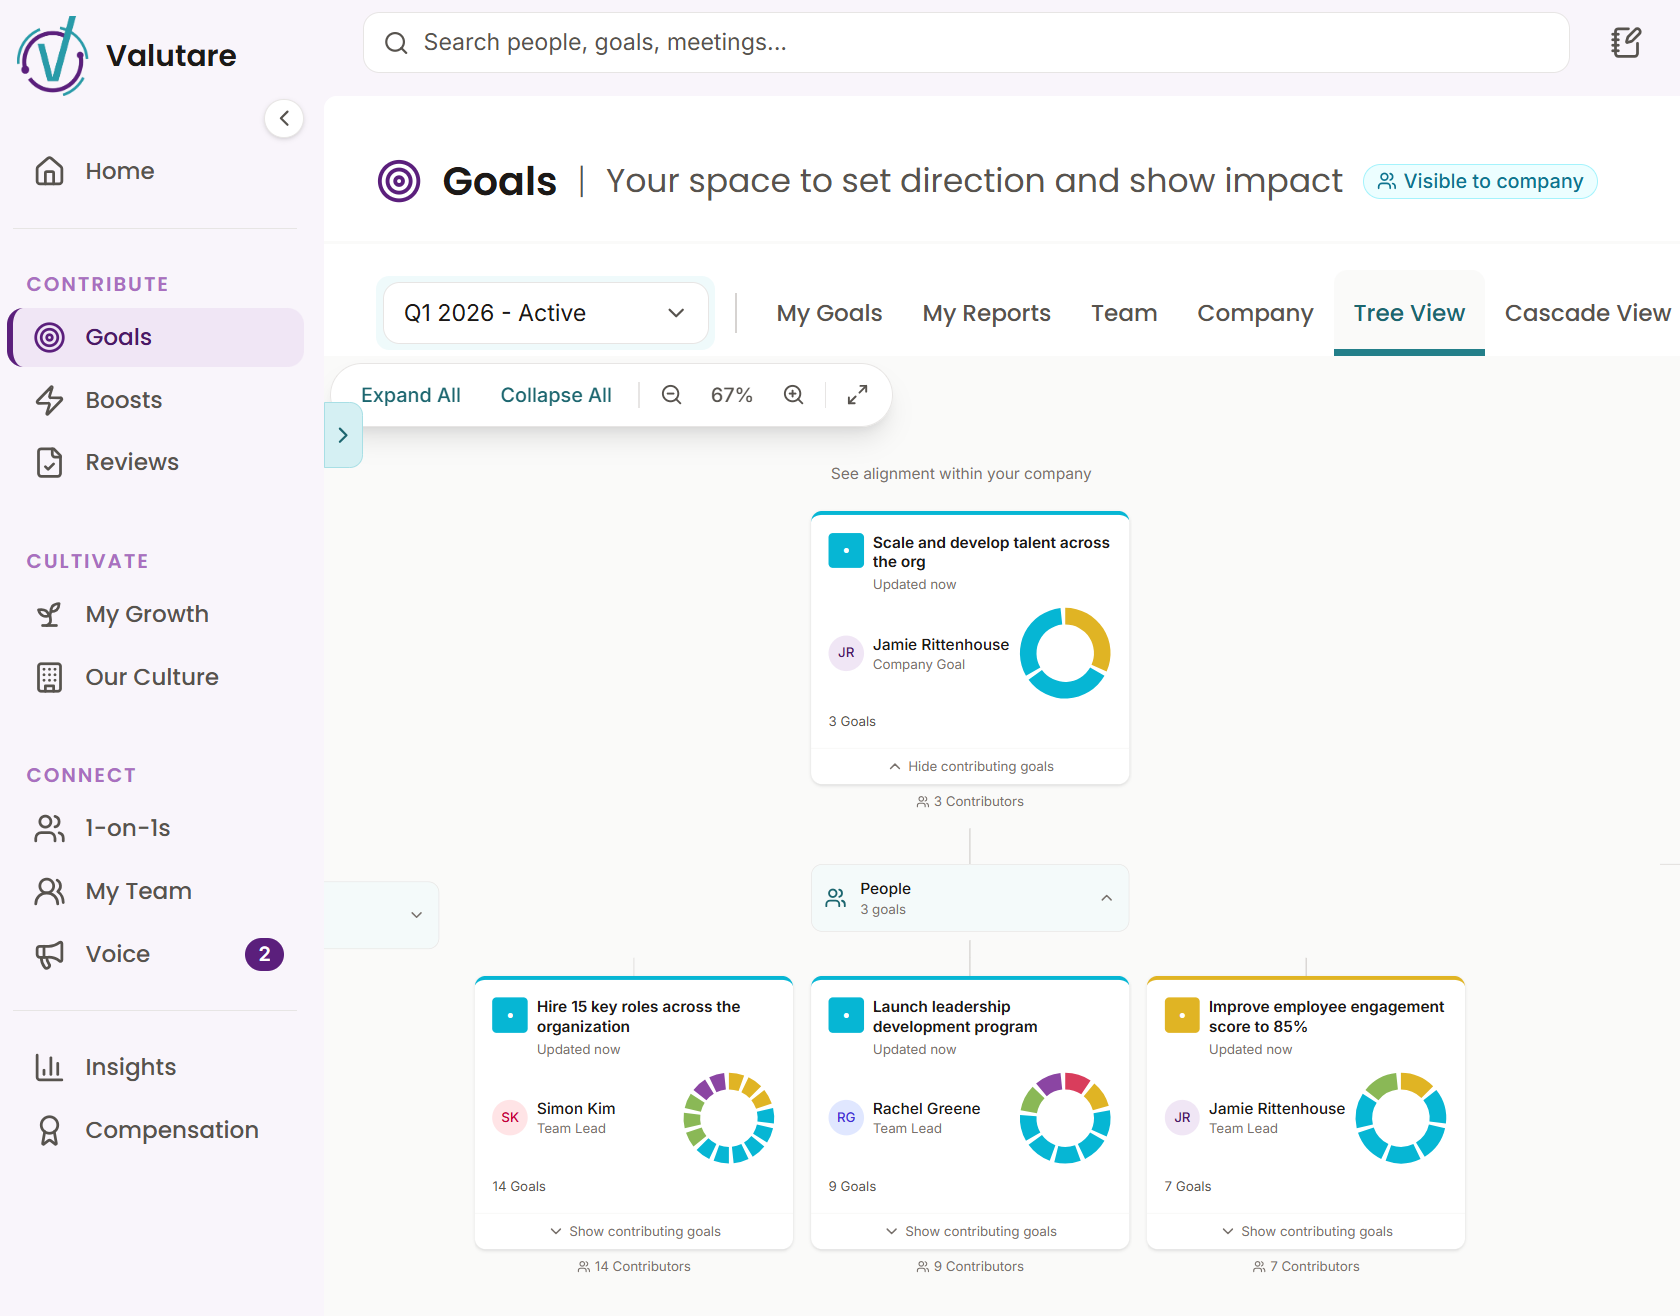Show contributing goals for employee engagement card

point(1306,1231)
